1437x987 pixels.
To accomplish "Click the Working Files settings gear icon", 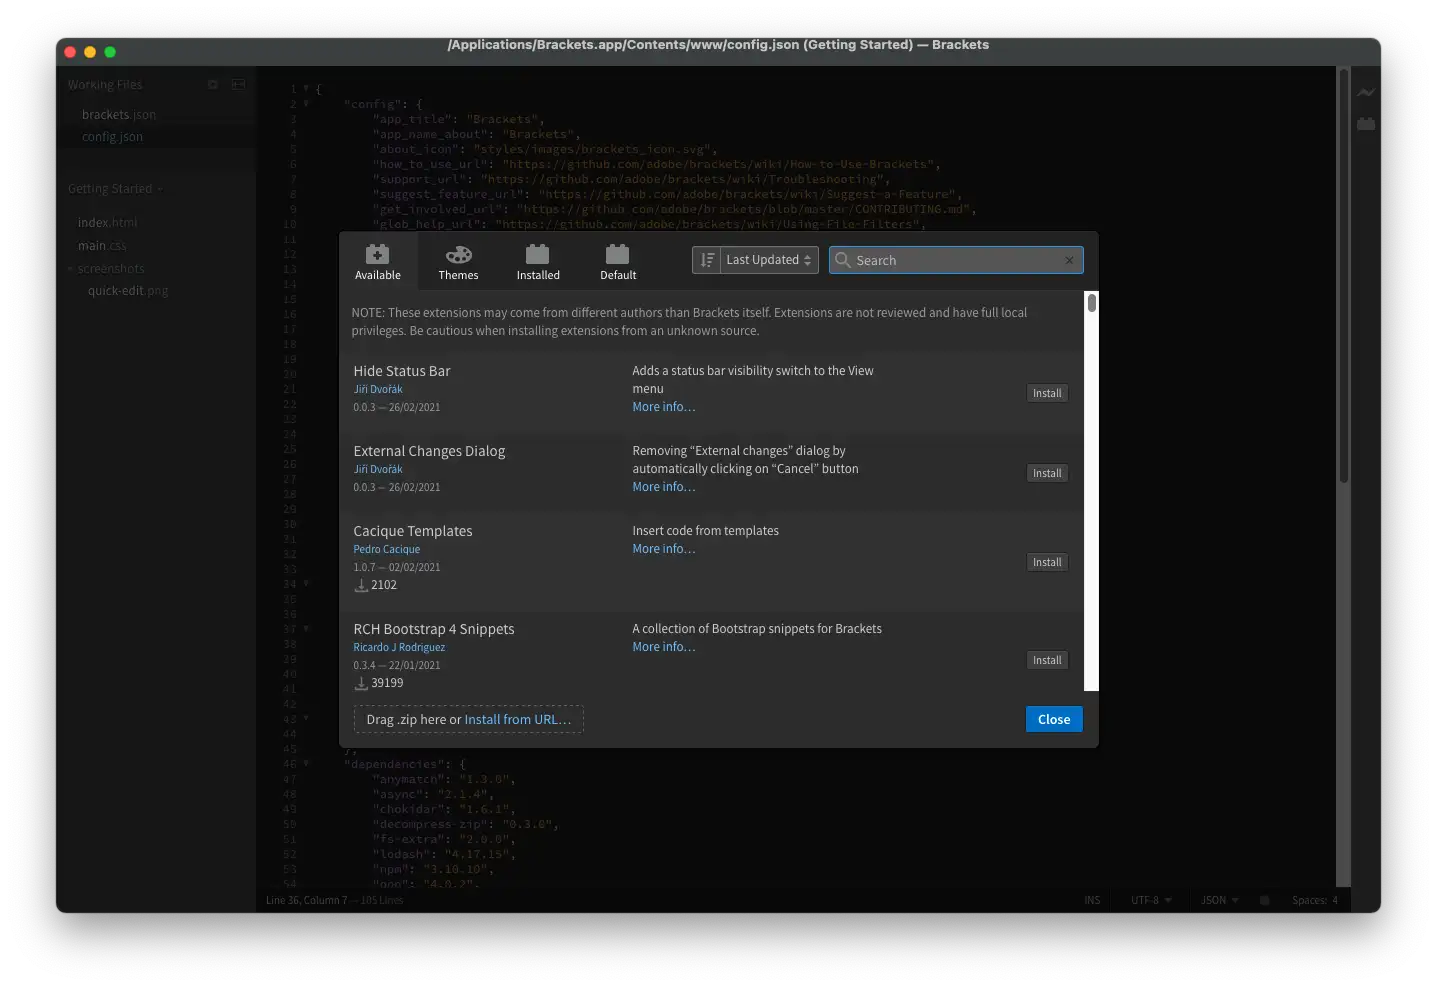I will click(x=212, y=85).
